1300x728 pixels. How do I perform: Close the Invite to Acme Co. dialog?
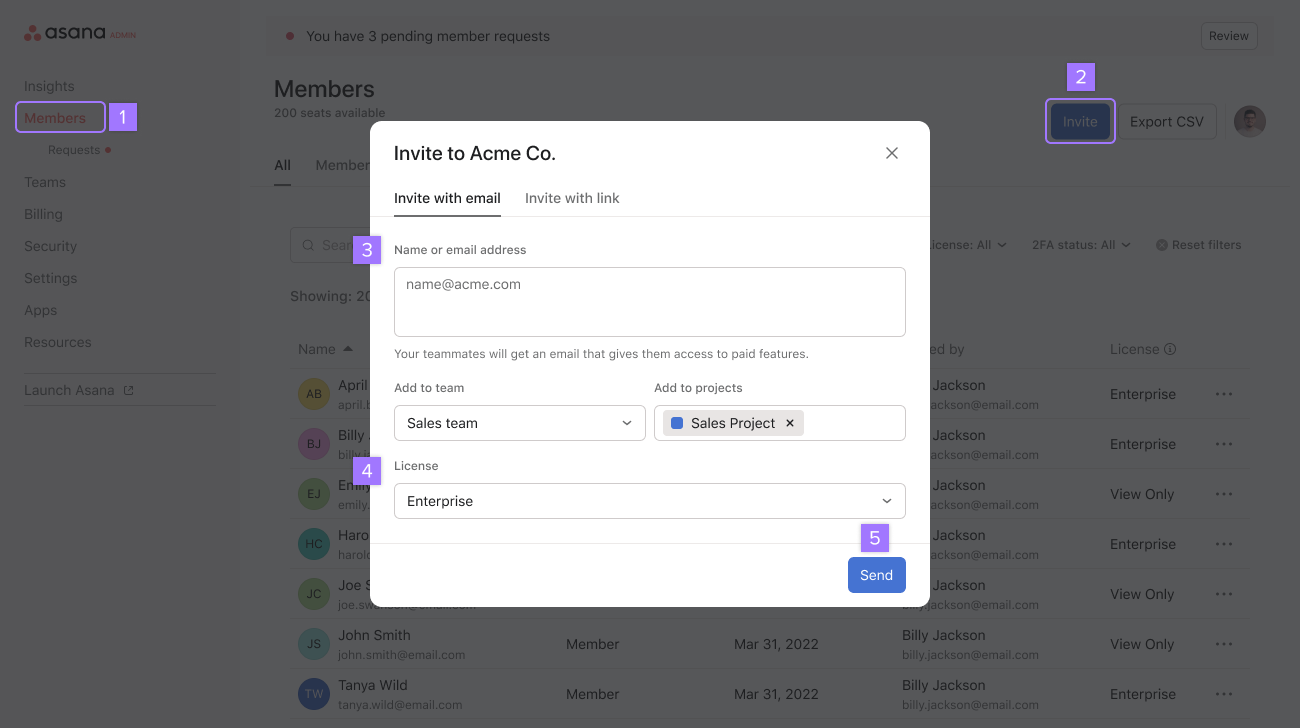pos(891,153)
